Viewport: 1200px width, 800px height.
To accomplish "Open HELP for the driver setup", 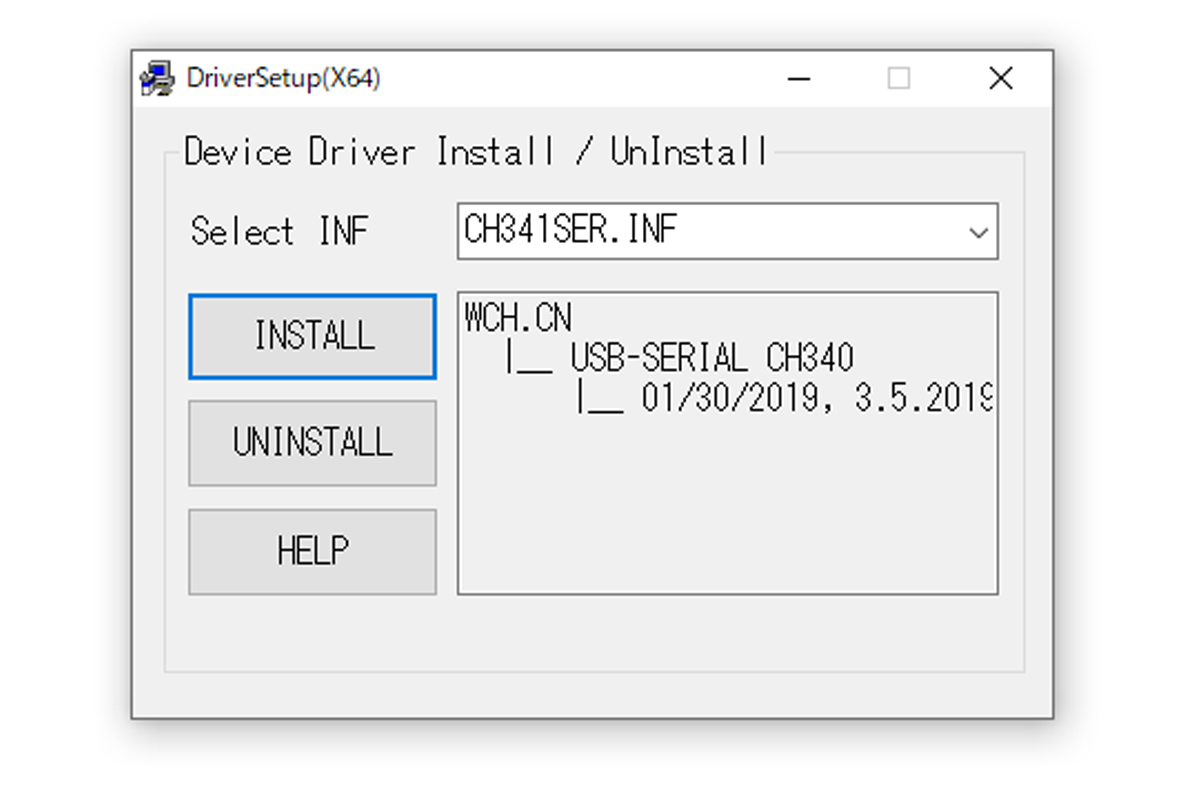I will pyautogui.click(x=312, y=551).
